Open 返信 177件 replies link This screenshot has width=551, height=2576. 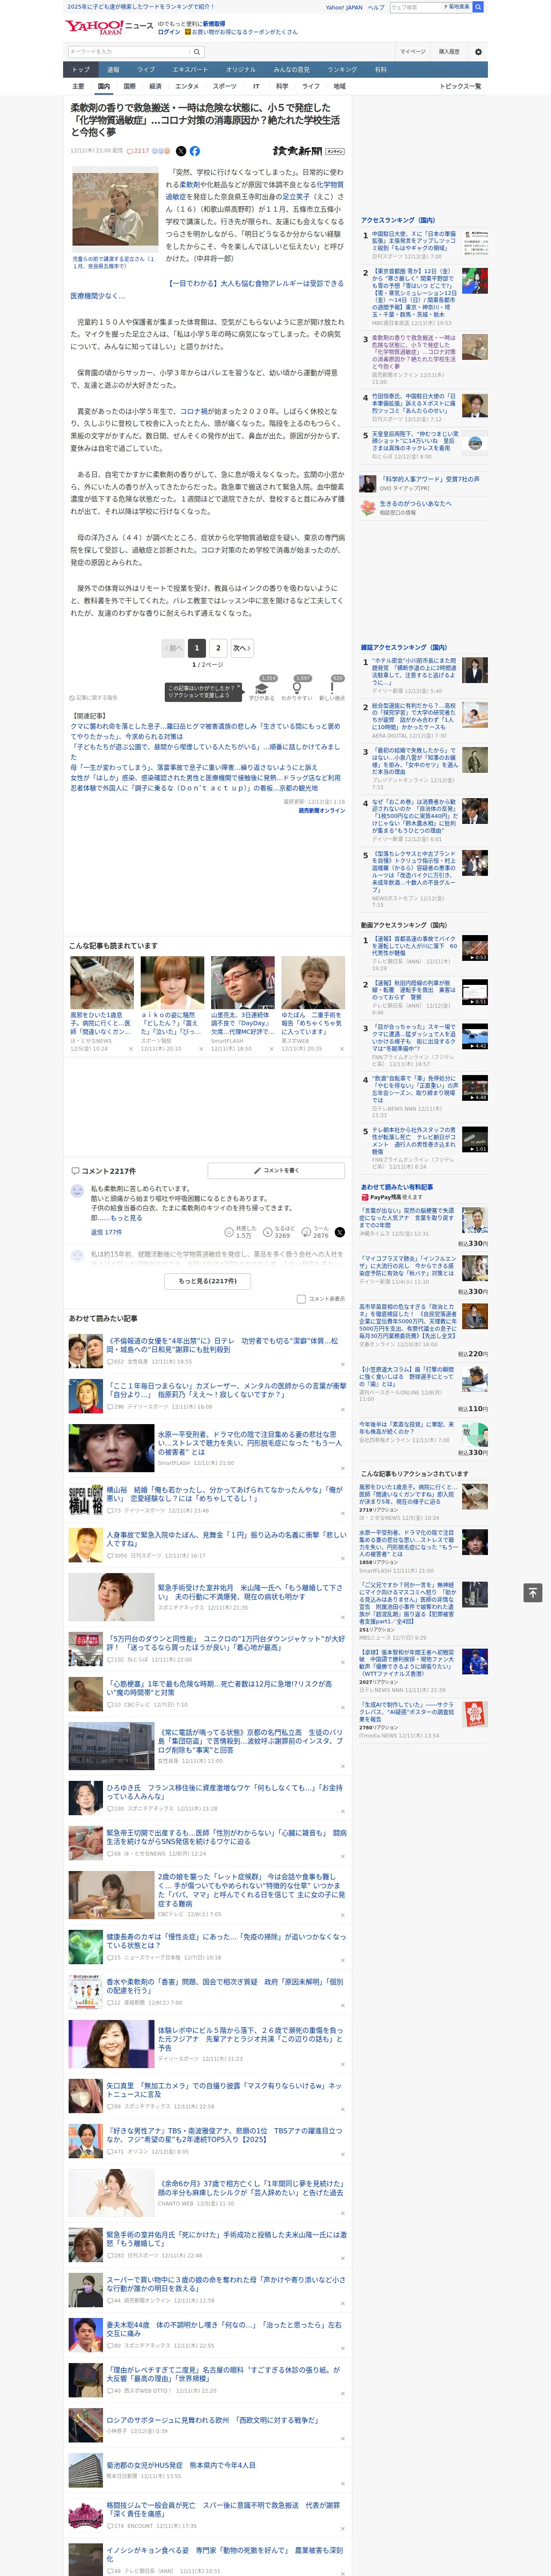tap(106, 1233)
